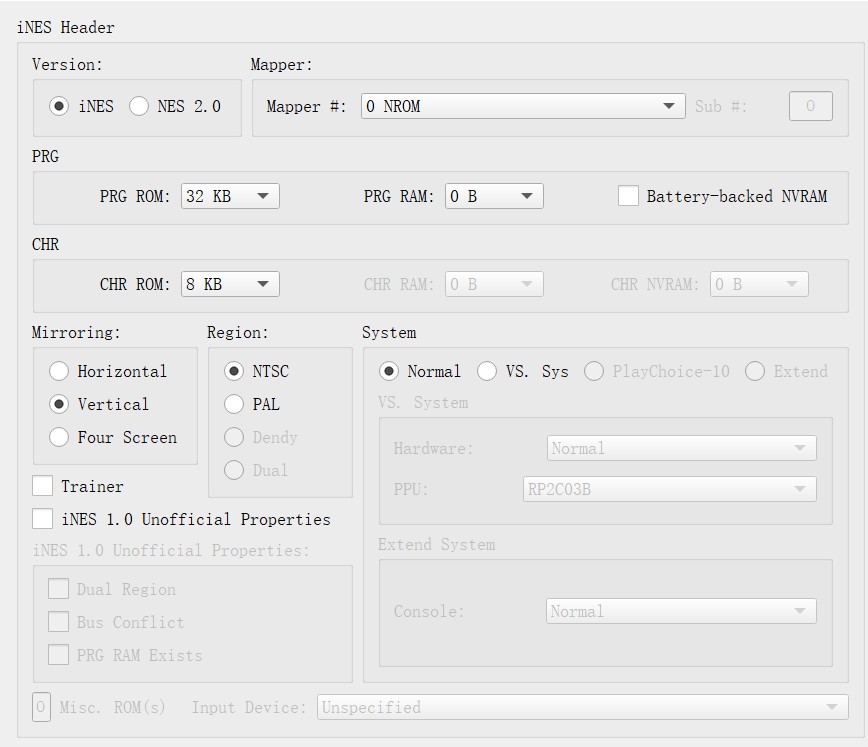Select Vertical mirroring
868x747 pixels.
(59, 404)
